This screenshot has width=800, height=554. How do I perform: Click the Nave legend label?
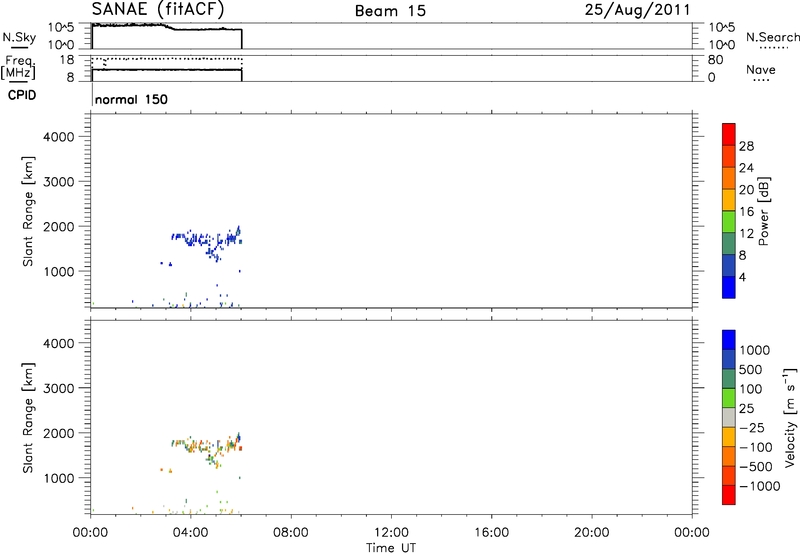(760, 70)
